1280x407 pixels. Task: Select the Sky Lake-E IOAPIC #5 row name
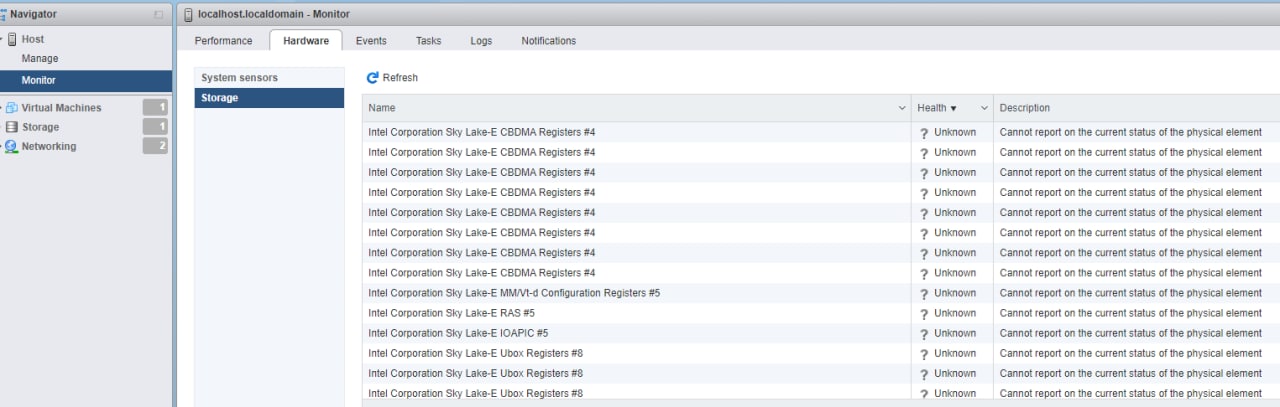coord(458,333)
